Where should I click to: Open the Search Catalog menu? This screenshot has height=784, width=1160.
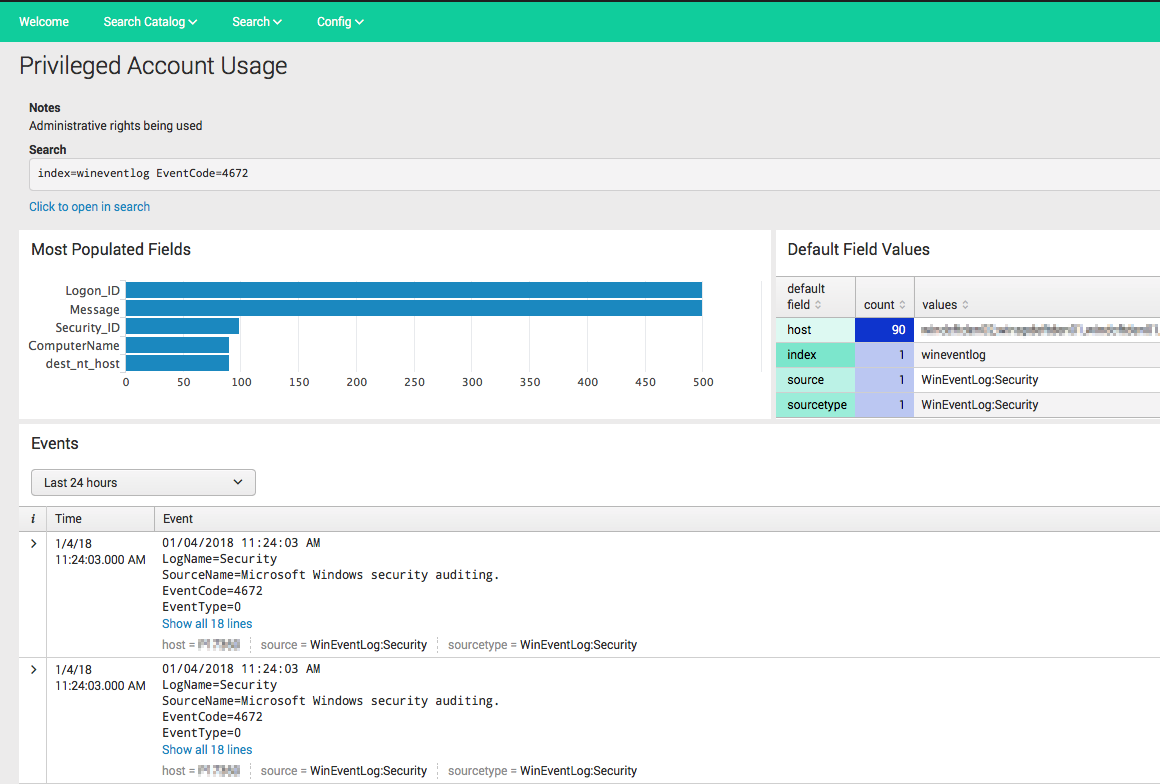(150, 21)
